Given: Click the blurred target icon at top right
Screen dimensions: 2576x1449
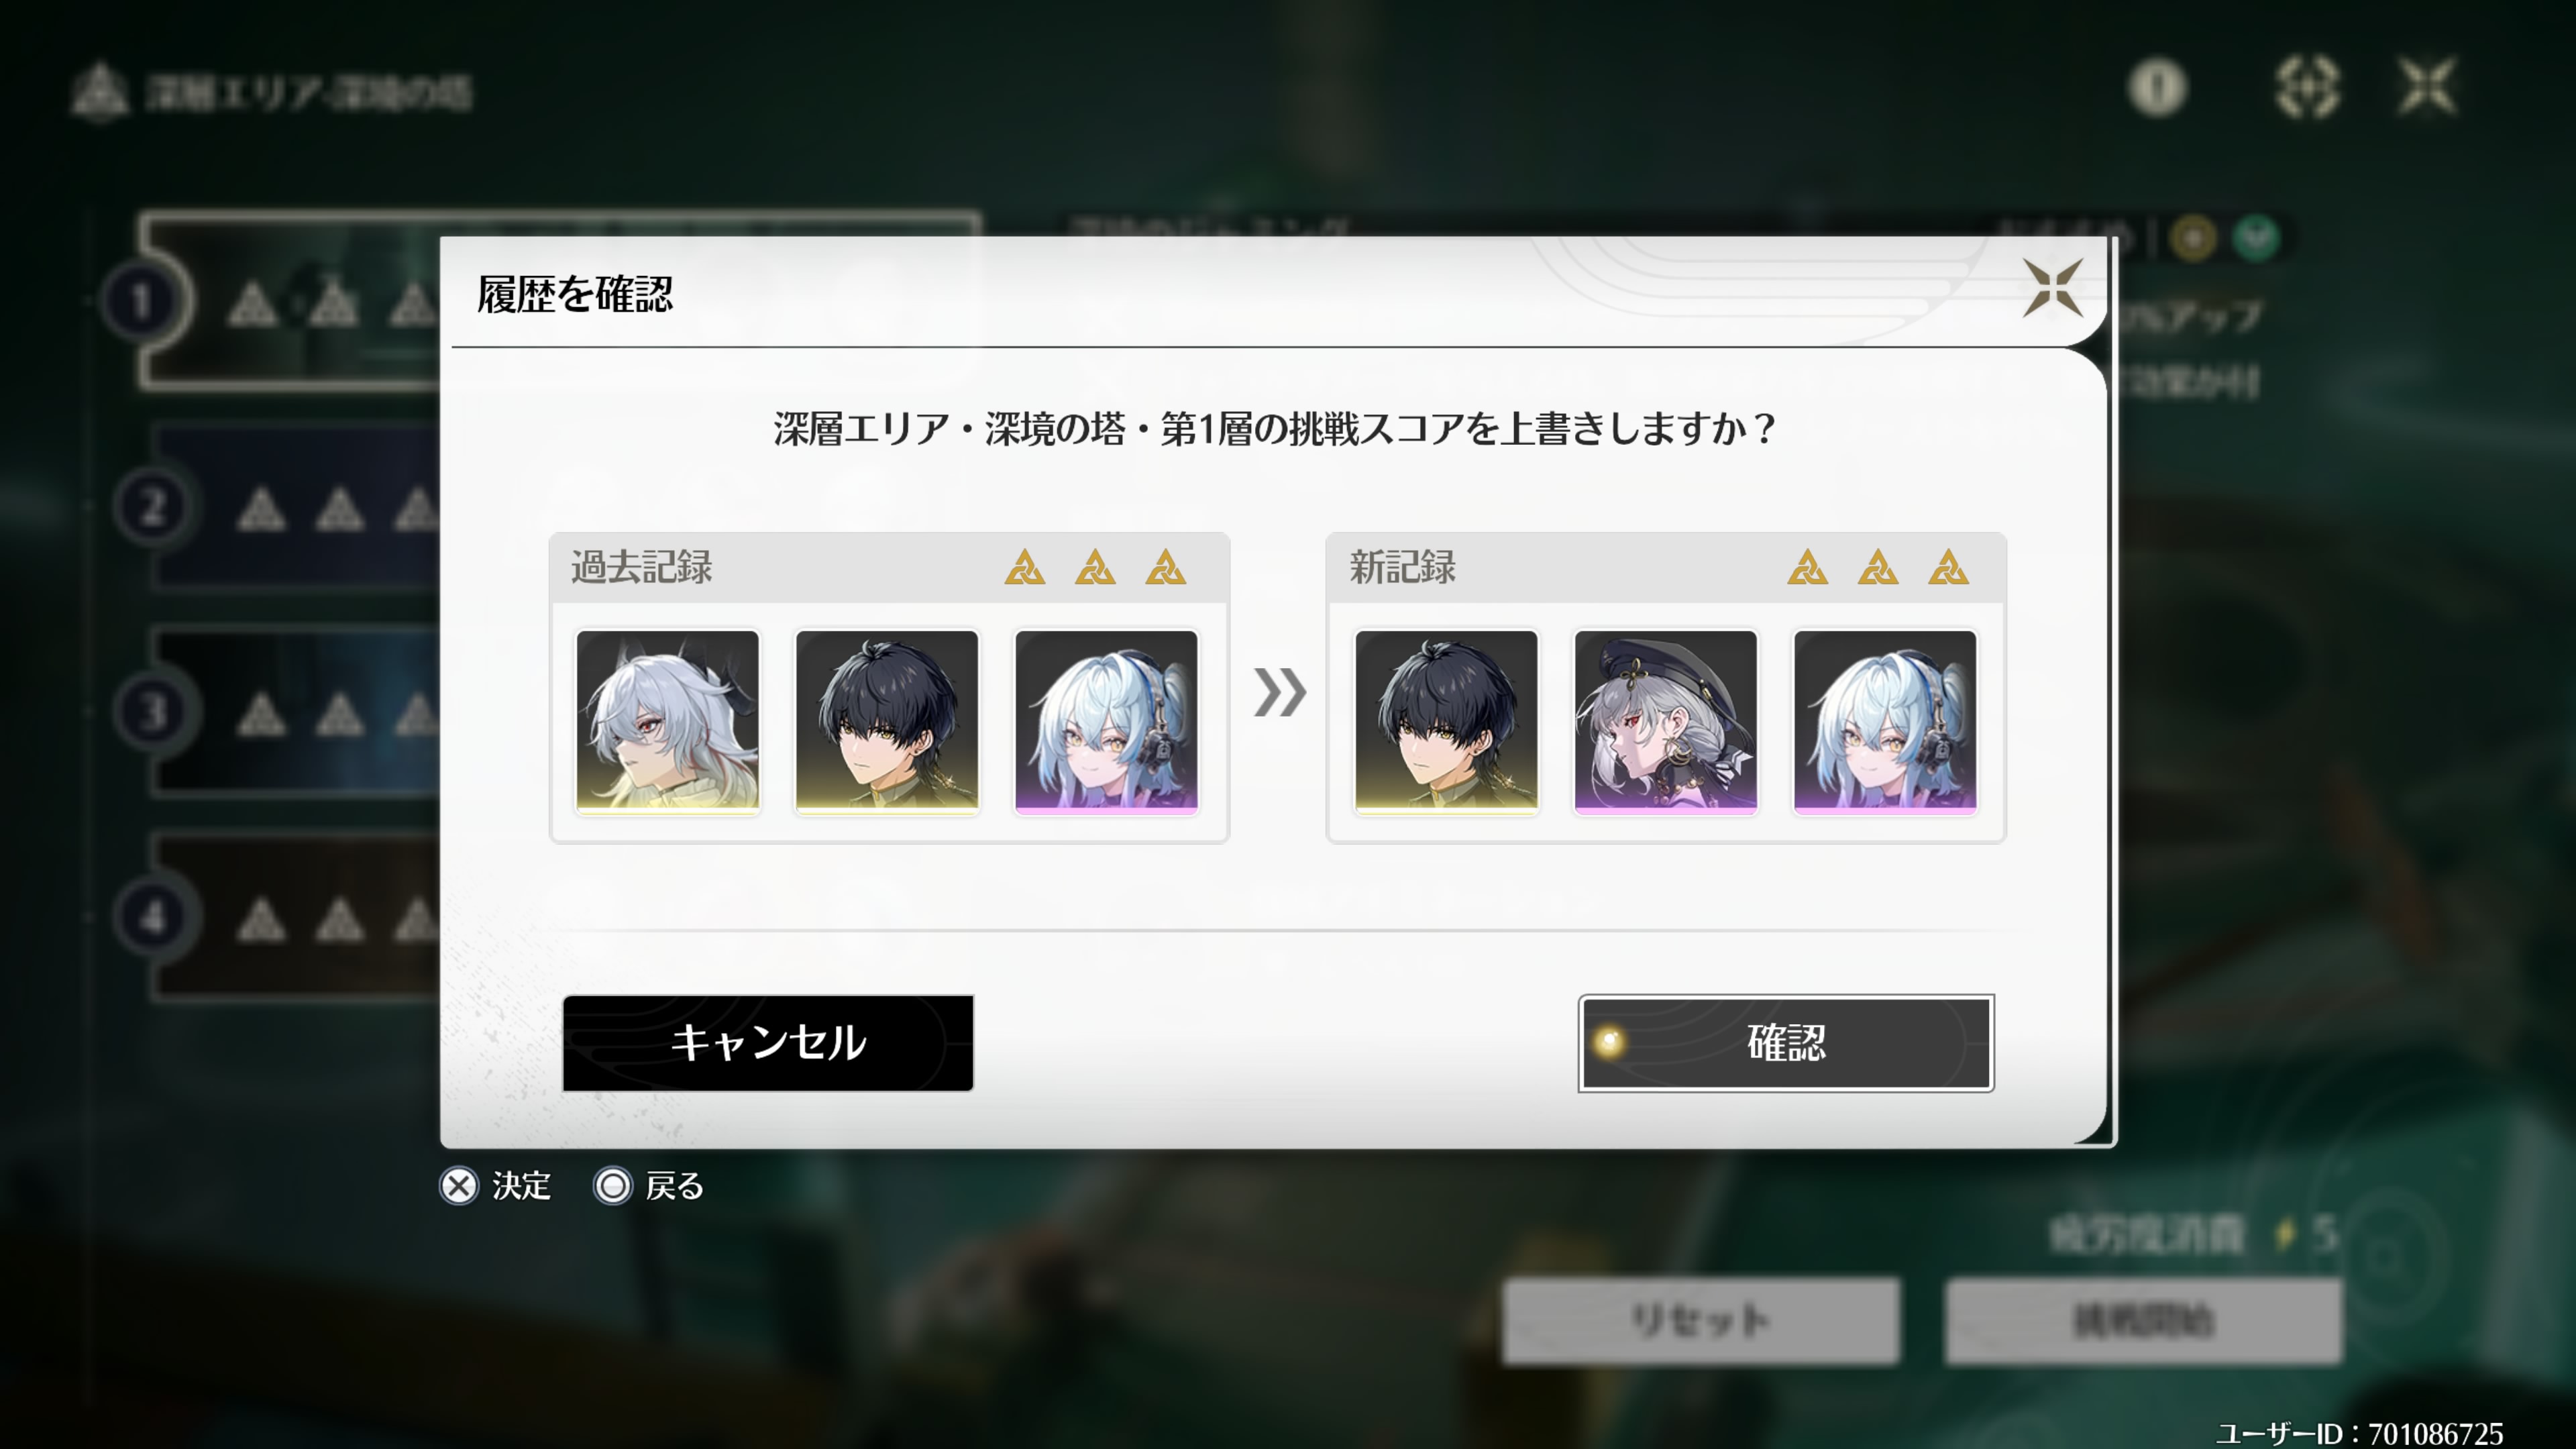Looking at the screenshot, I should point(2306,88).
